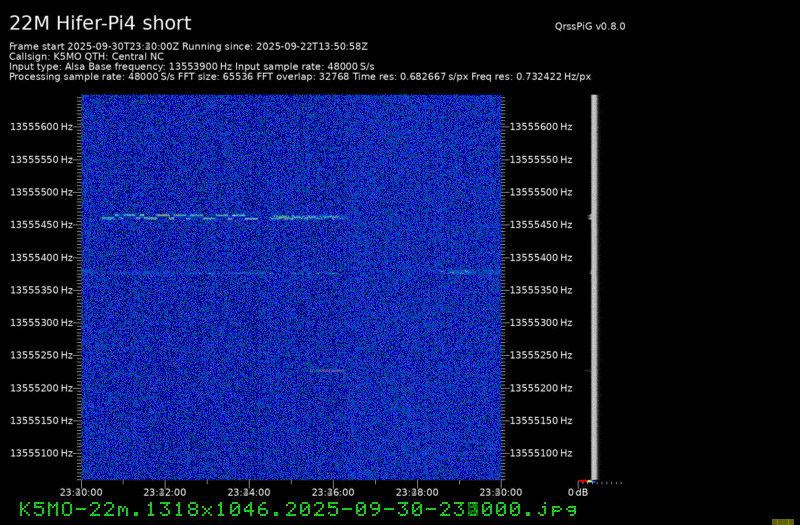Viewport: 800px width, 525px height.
Task: Click the 0 dB scale label
Action: click(x=578, y=492)
